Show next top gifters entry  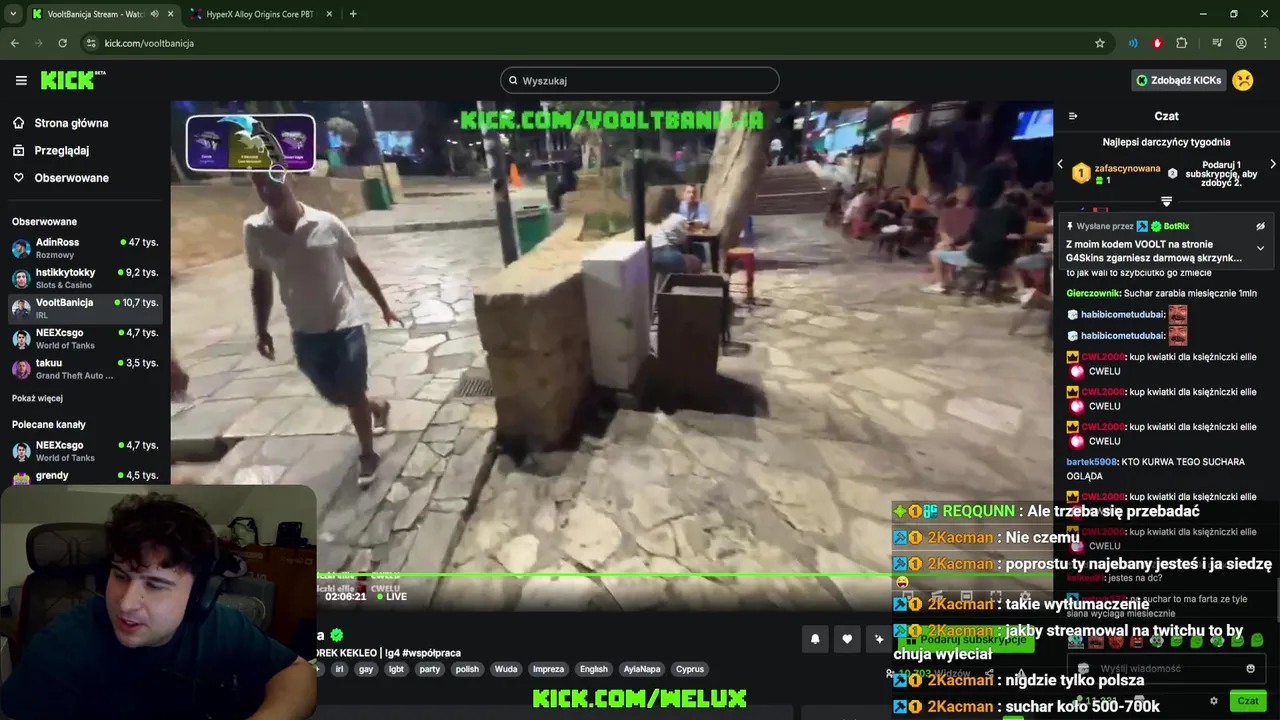[1272, 164]
